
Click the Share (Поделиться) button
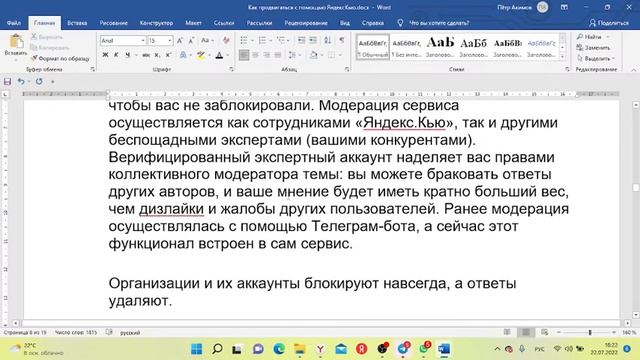(x=609, y=23)
